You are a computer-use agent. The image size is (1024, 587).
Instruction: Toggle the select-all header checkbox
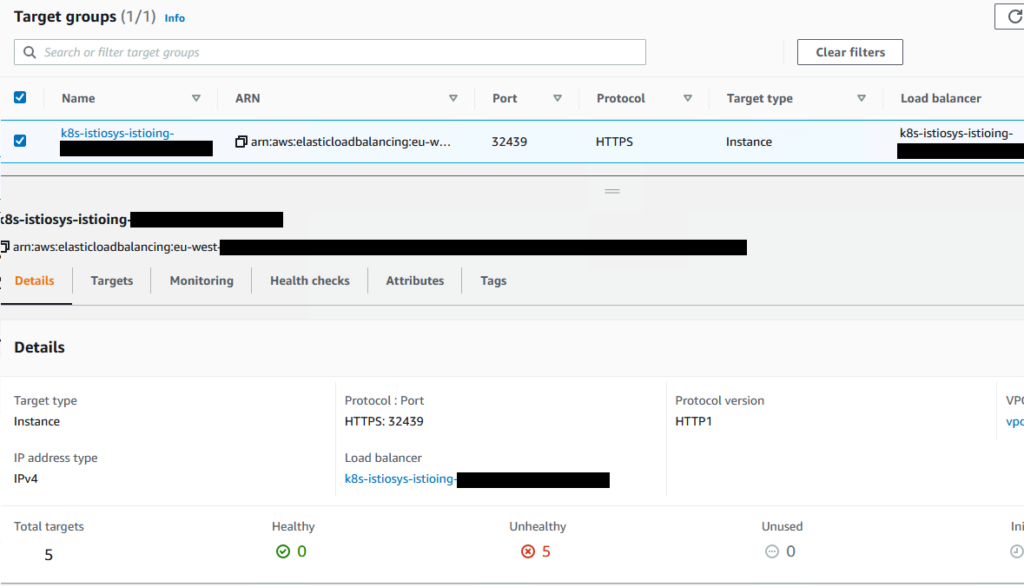tap(20, 98)
